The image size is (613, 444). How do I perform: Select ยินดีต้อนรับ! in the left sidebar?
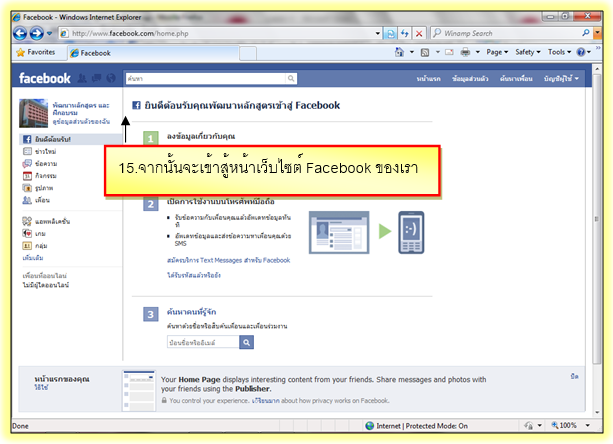tap(70, 139)
